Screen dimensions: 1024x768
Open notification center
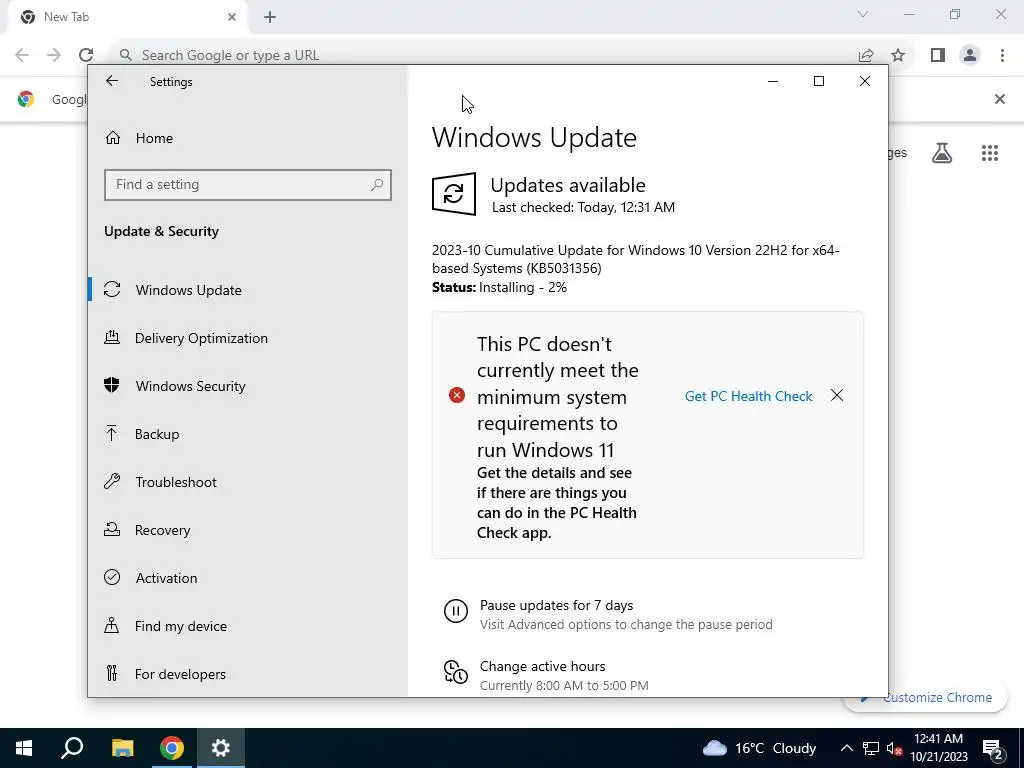[993, 749]
